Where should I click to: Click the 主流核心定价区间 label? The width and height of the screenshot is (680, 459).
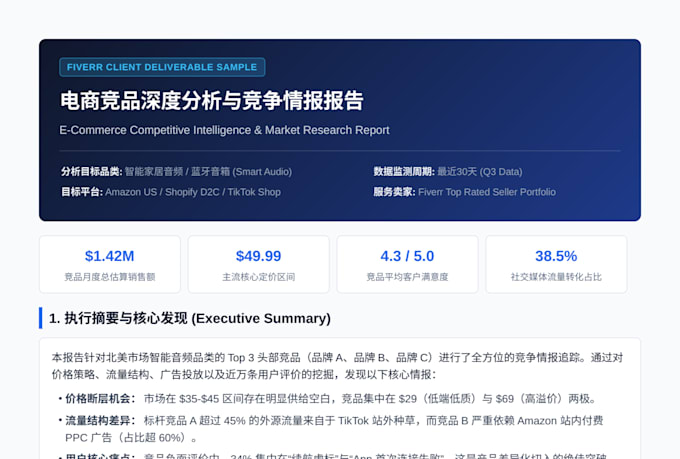258,277
